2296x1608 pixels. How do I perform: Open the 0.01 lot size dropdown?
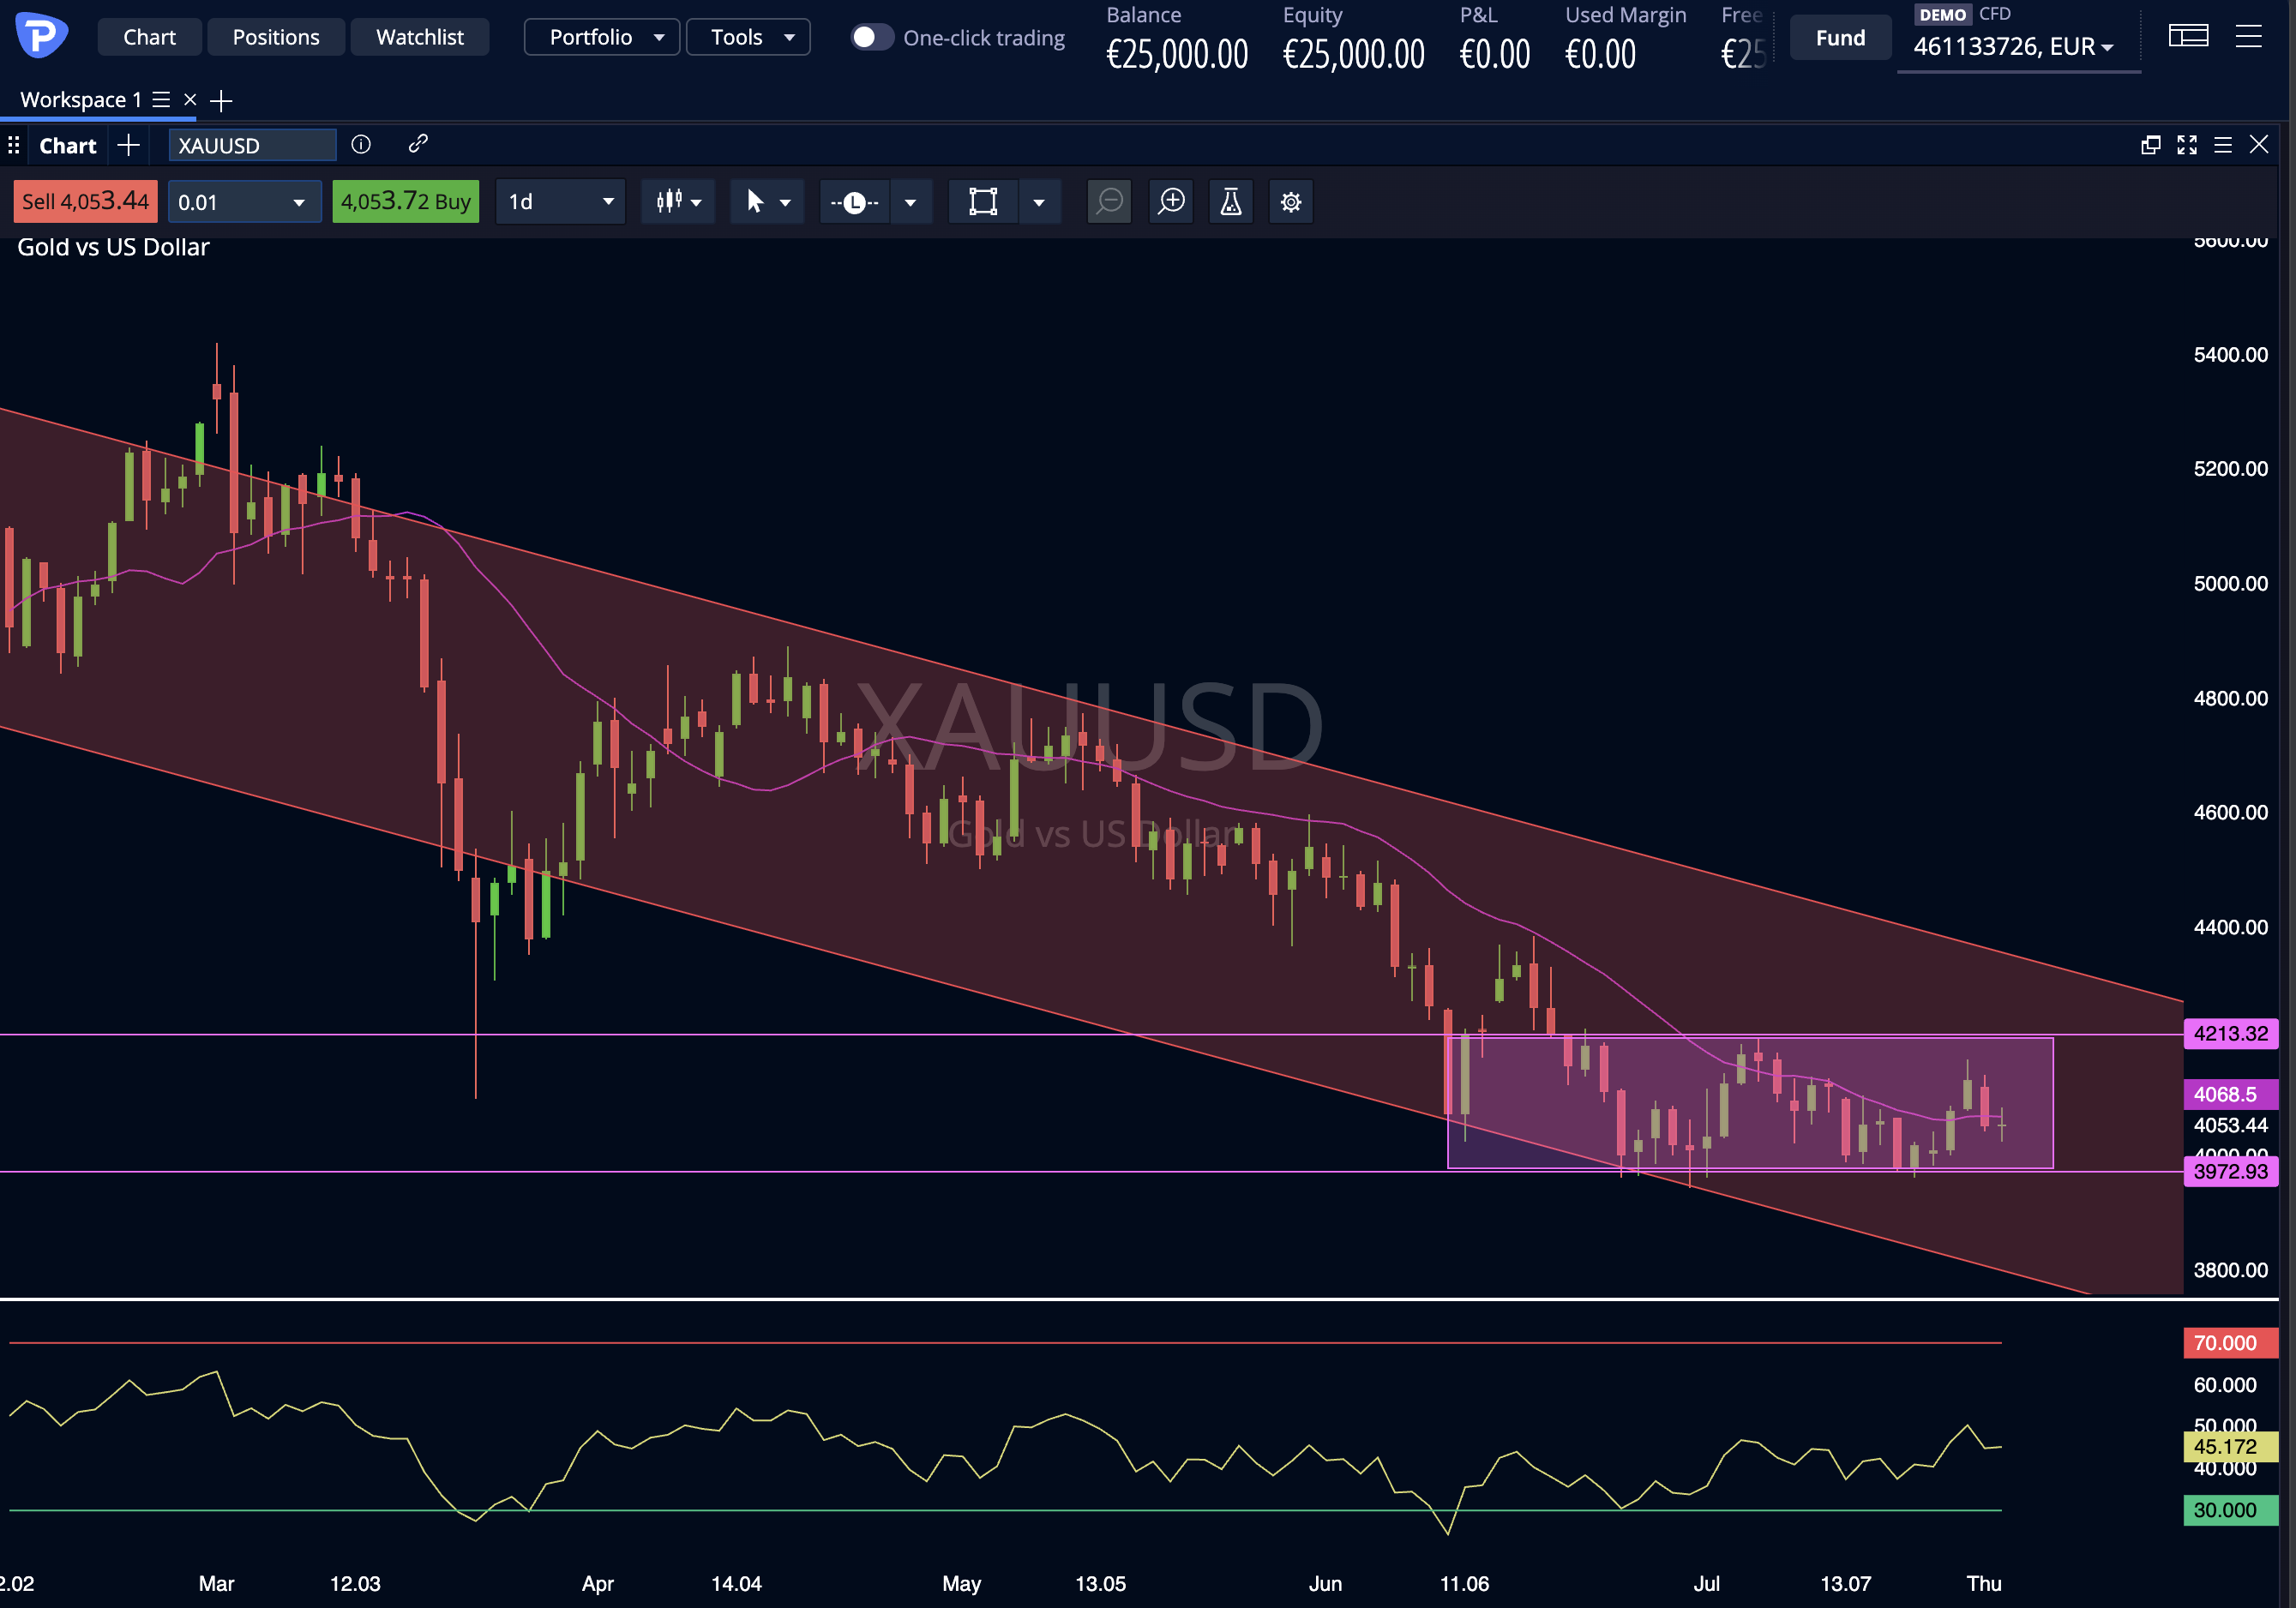(245, 202)
